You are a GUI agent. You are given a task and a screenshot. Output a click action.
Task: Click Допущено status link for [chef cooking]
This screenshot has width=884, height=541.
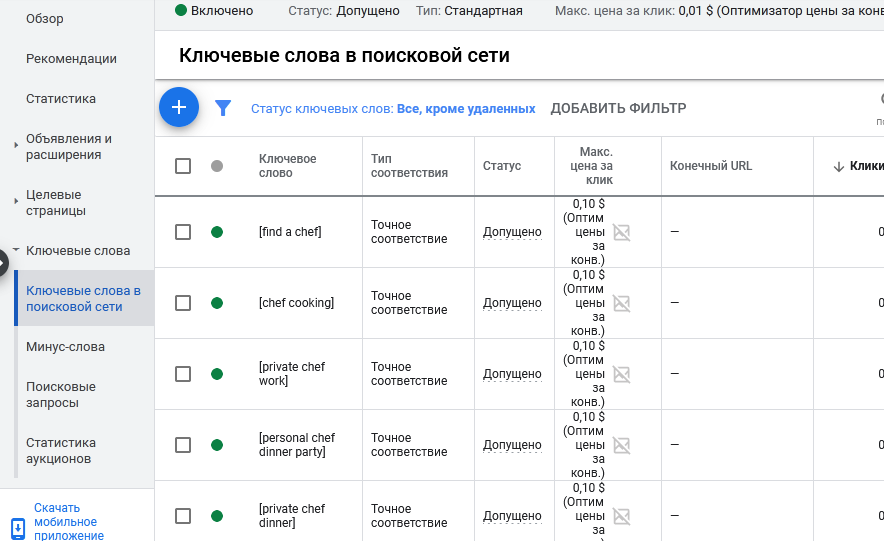pyautogui.click(x=512, y=303)
